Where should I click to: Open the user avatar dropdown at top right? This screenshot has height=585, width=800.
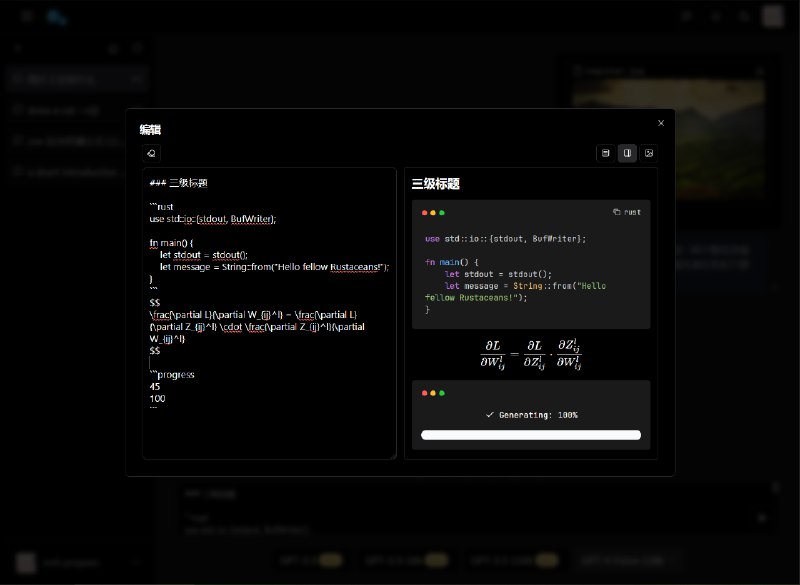(x=773, y=16)
